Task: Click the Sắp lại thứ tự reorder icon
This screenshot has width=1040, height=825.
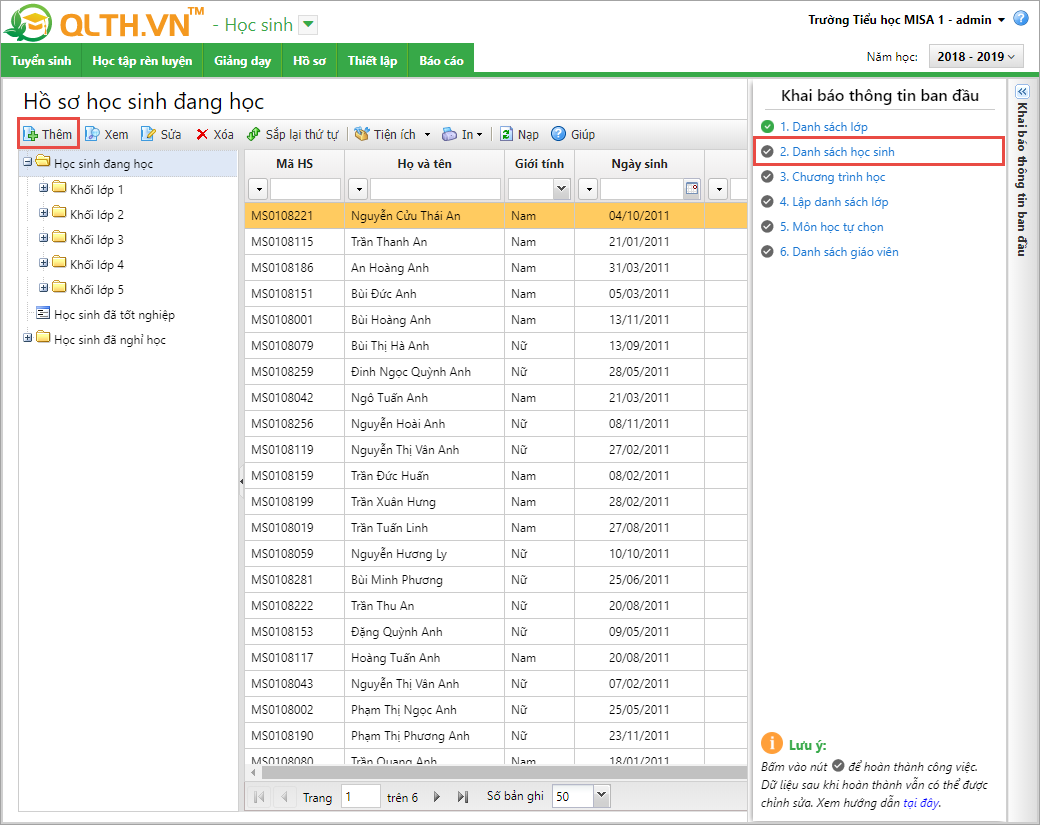Action: 254,134
